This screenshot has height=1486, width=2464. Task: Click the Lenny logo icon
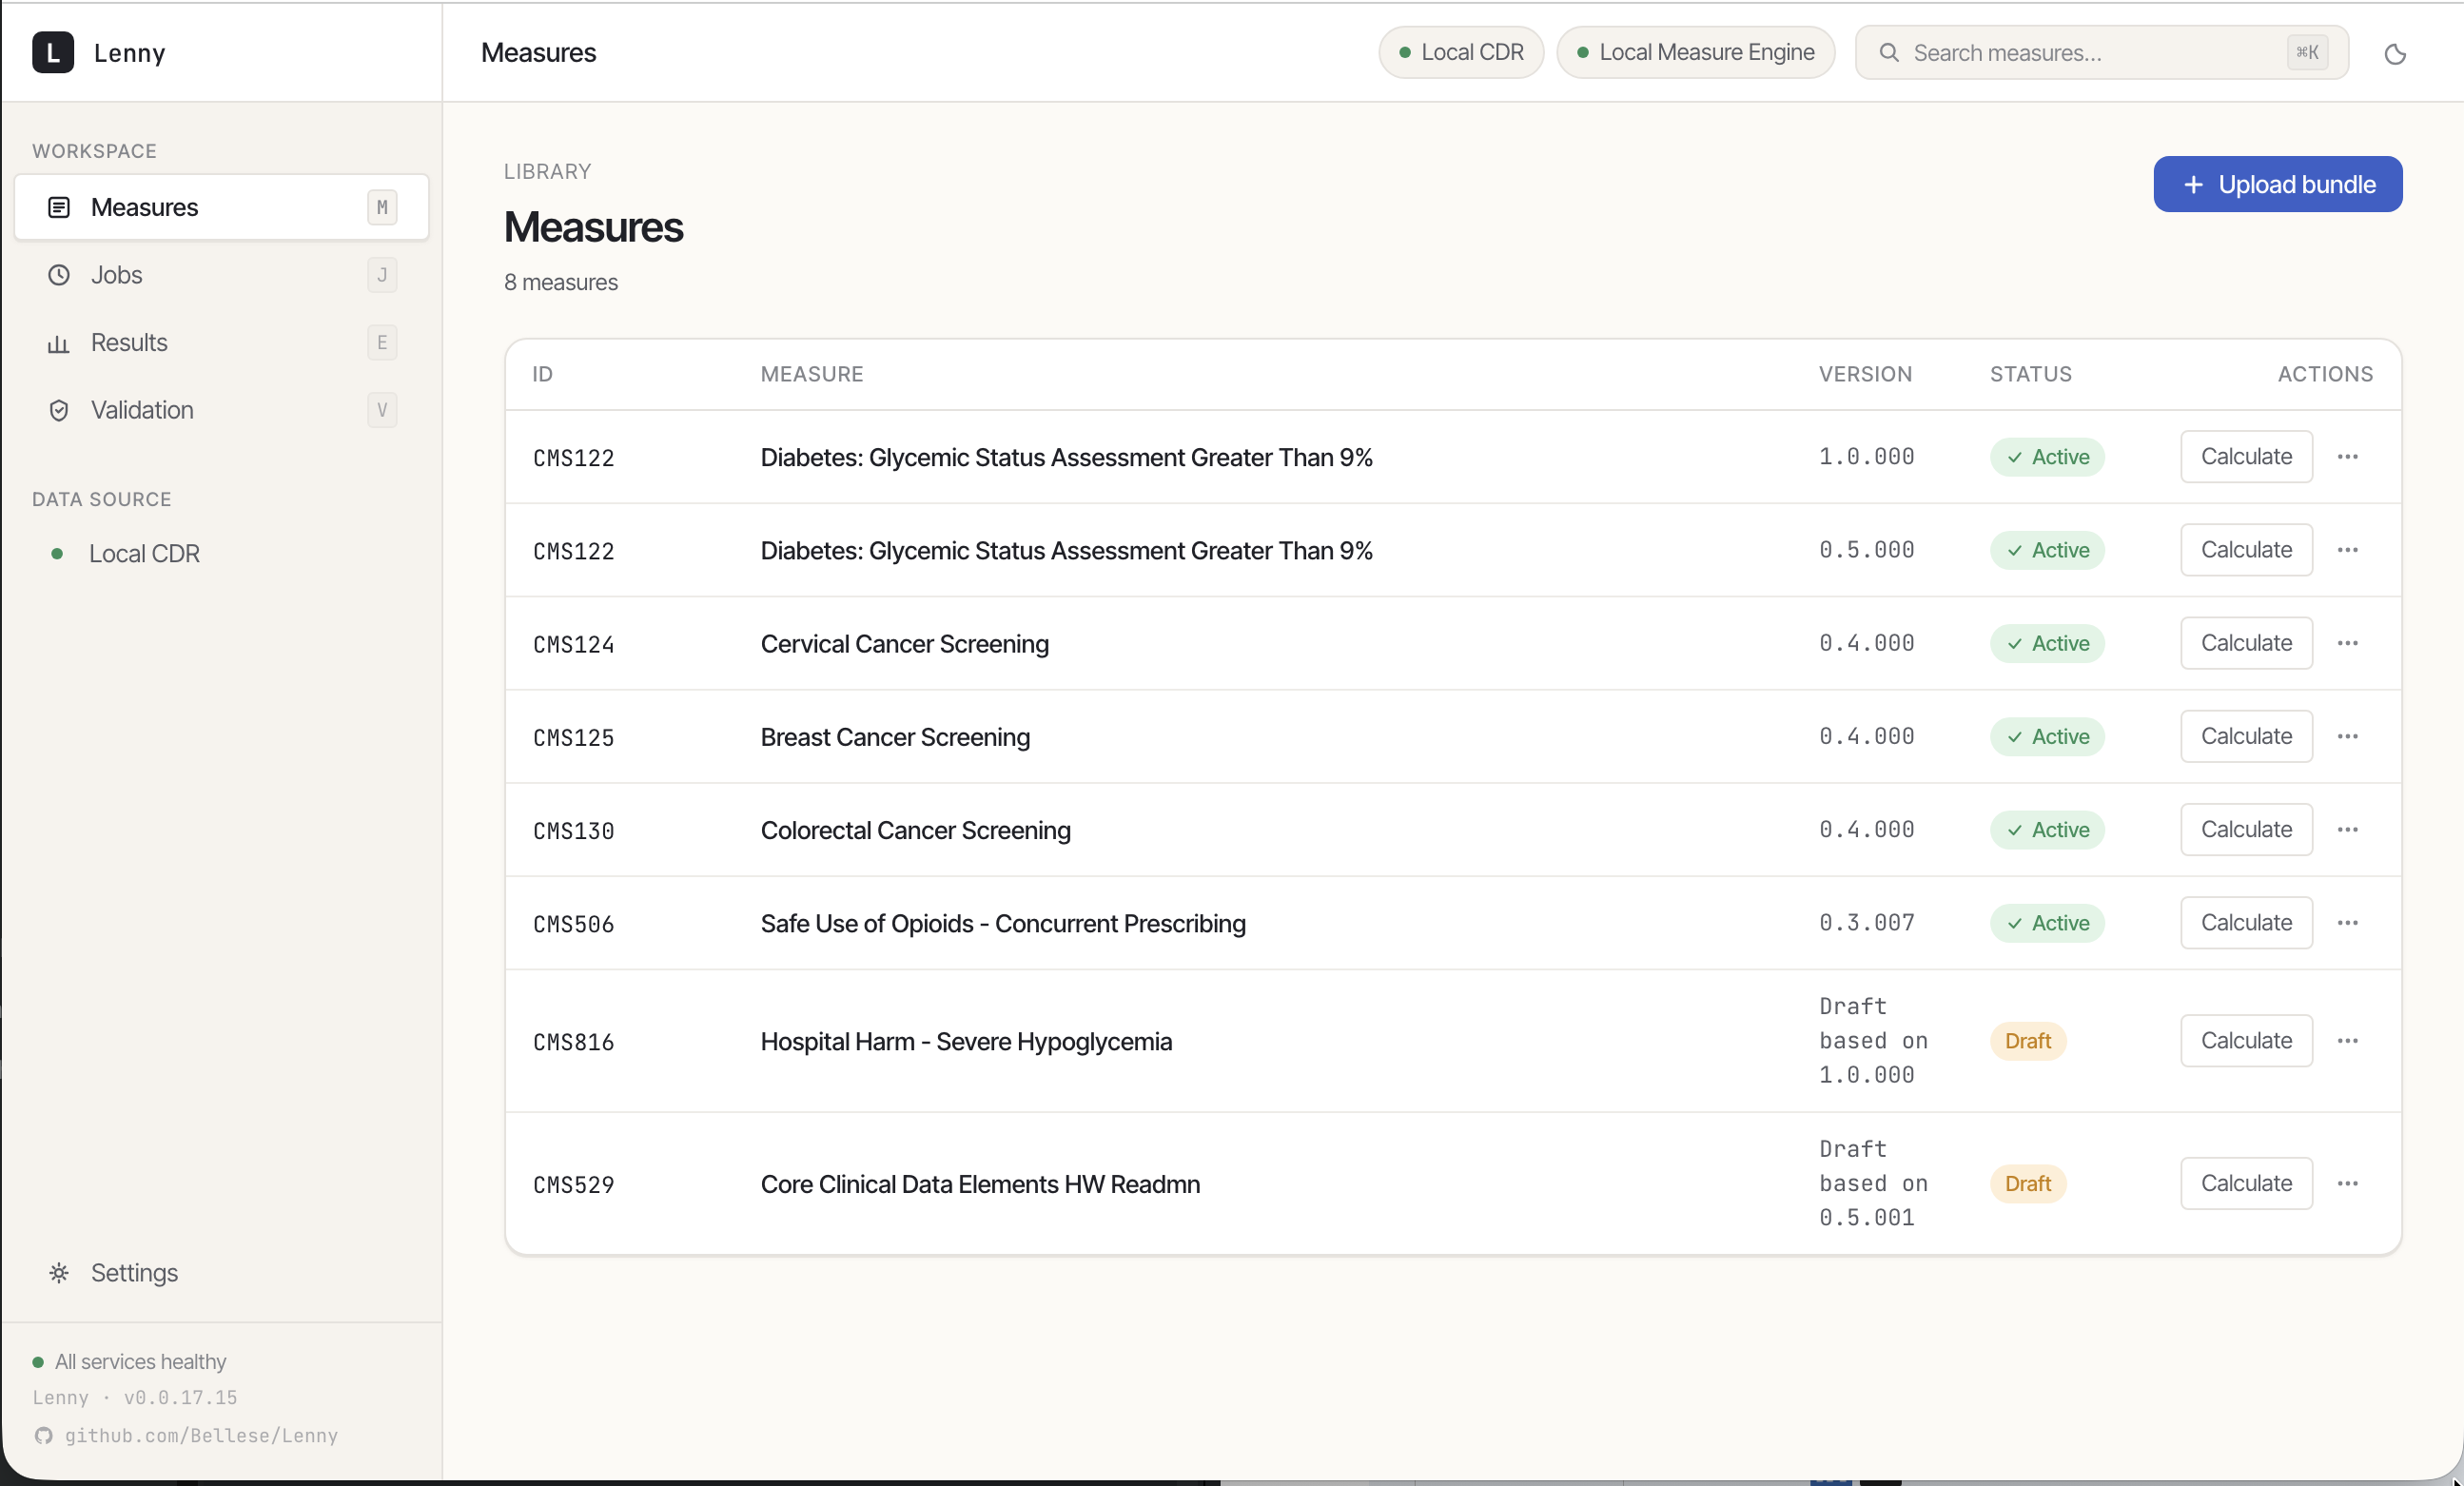(x=53, y=52)
